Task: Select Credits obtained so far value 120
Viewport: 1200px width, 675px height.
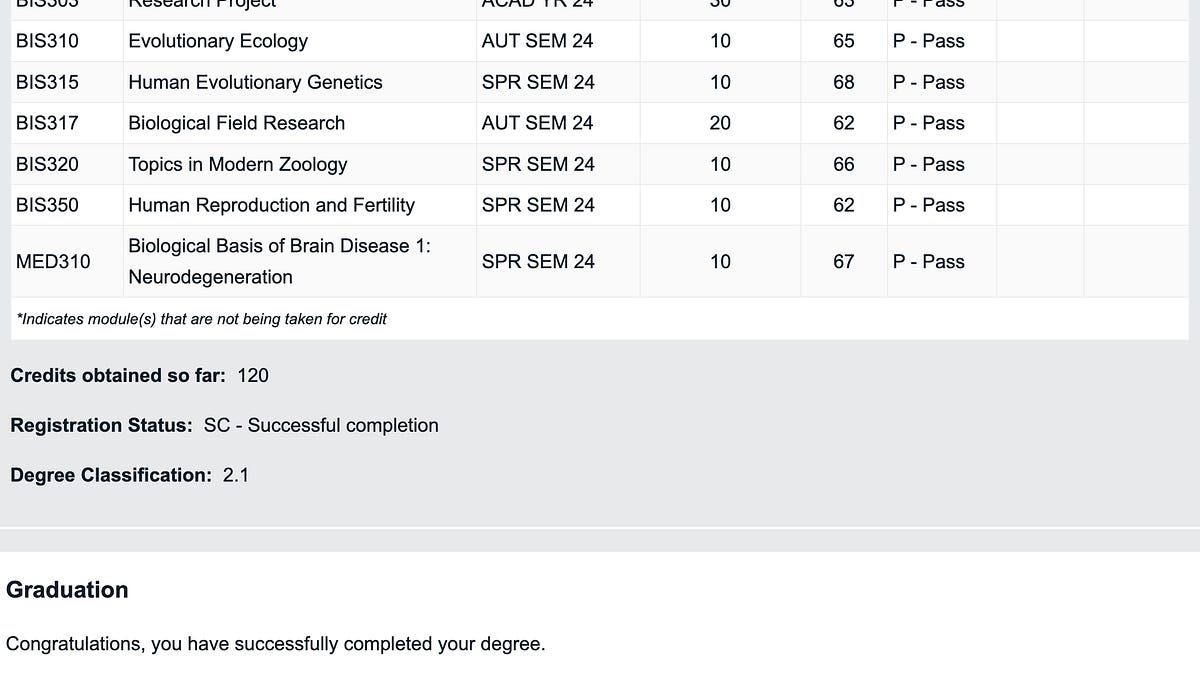Action: (253, 376)
